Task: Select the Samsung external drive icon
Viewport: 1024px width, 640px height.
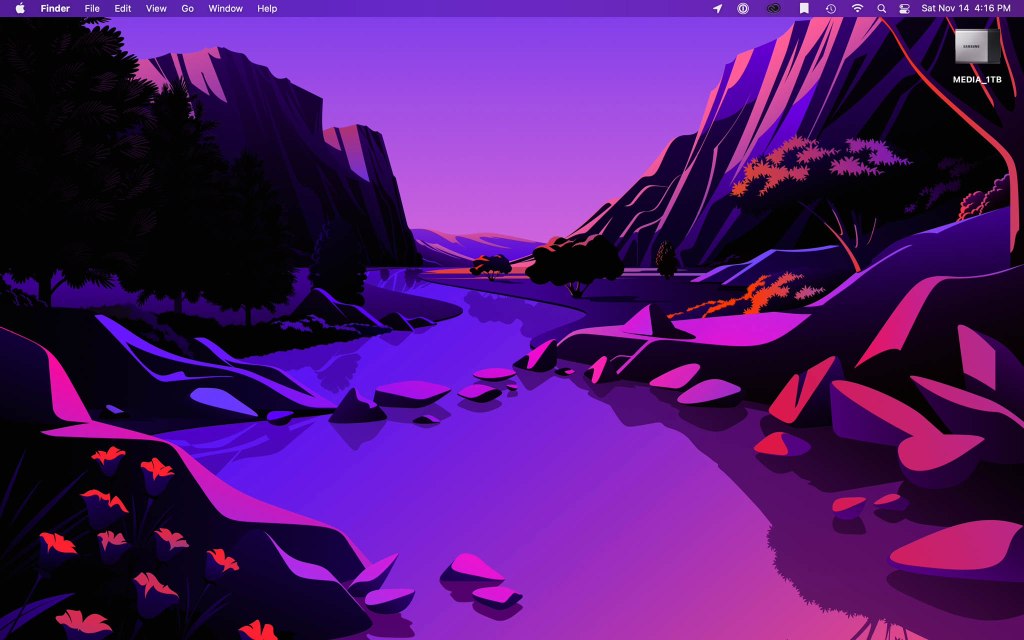Action: [x=977, y=46]
